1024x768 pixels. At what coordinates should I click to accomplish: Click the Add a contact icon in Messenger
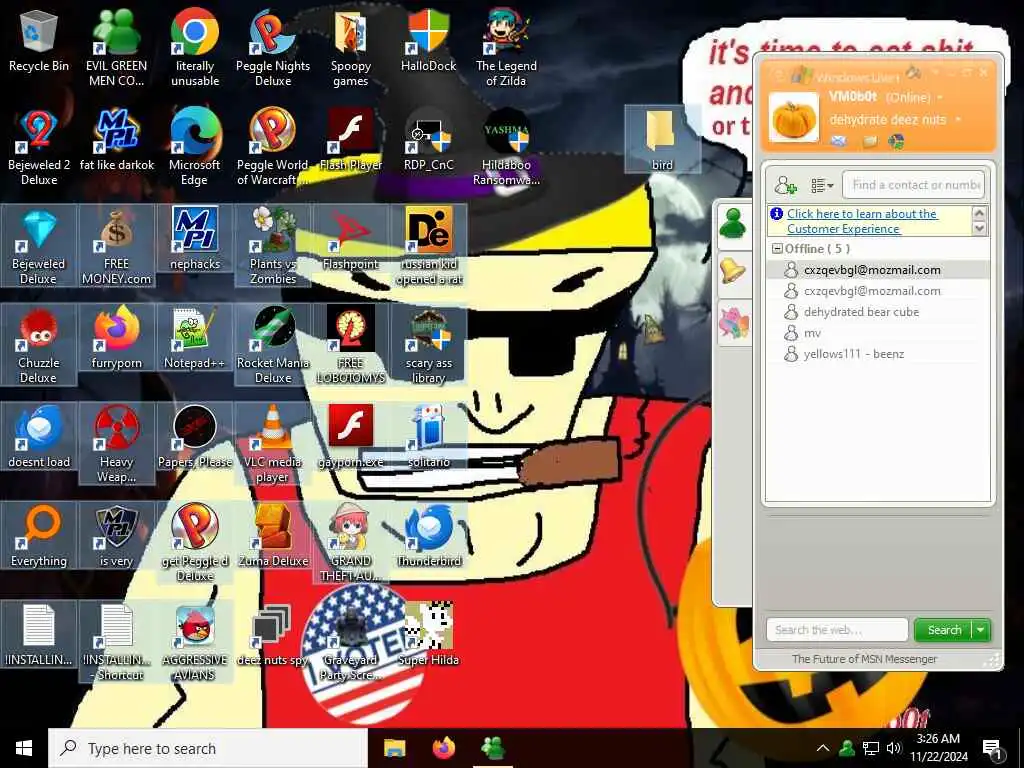pyautogui.click(x=785, y=185)
